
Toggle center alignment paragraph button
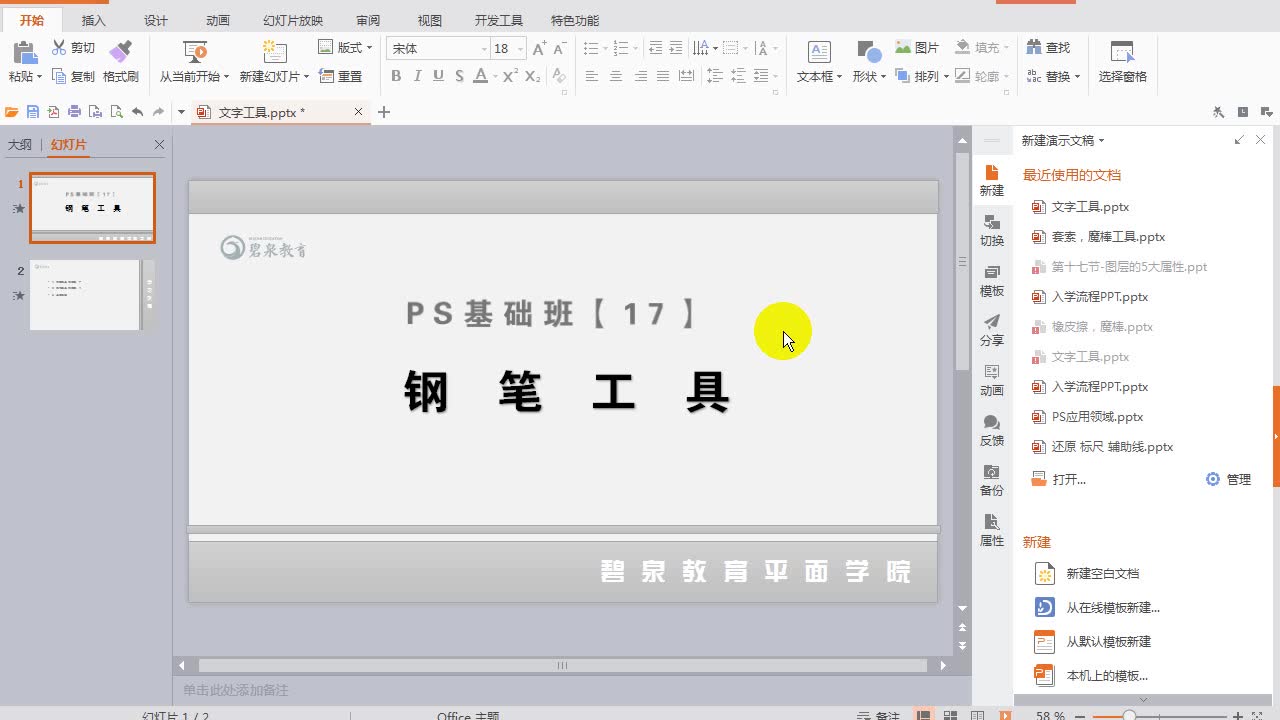pyautogui.click(x=616, y=76)
